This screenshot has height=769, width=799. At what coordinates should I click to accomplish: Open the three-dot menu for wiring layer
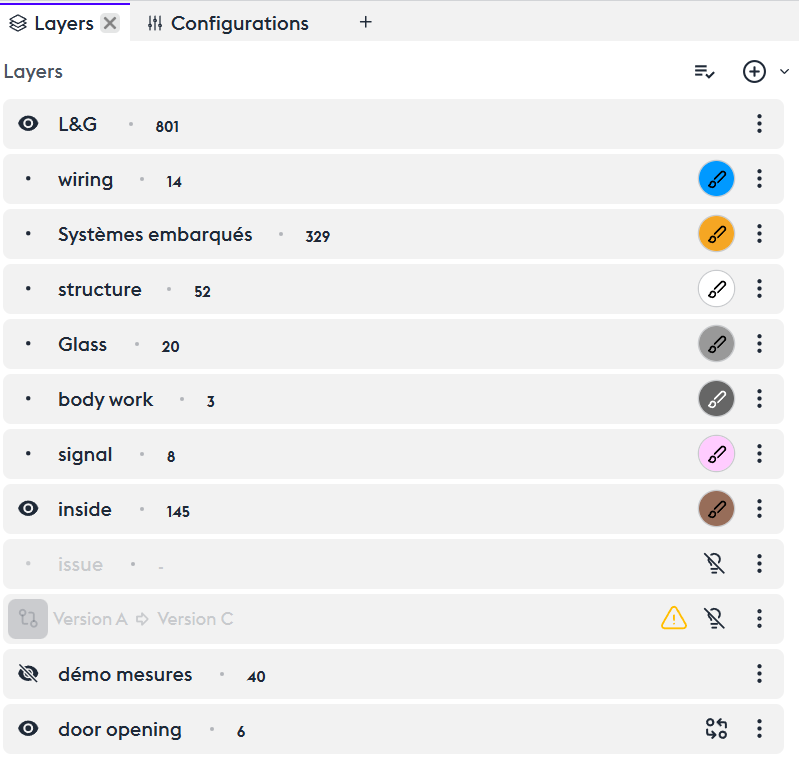(760, 179)
